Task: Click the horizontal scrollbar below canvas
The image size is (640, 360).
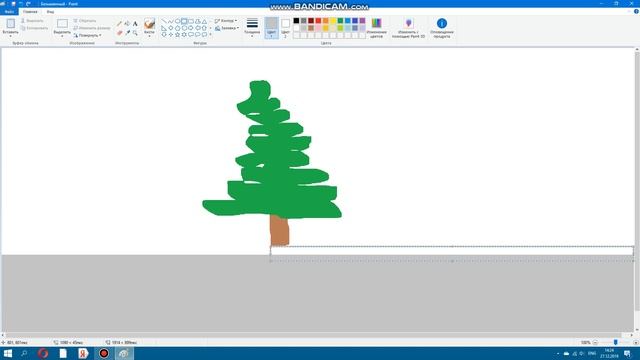Action: tap(317, 335)
